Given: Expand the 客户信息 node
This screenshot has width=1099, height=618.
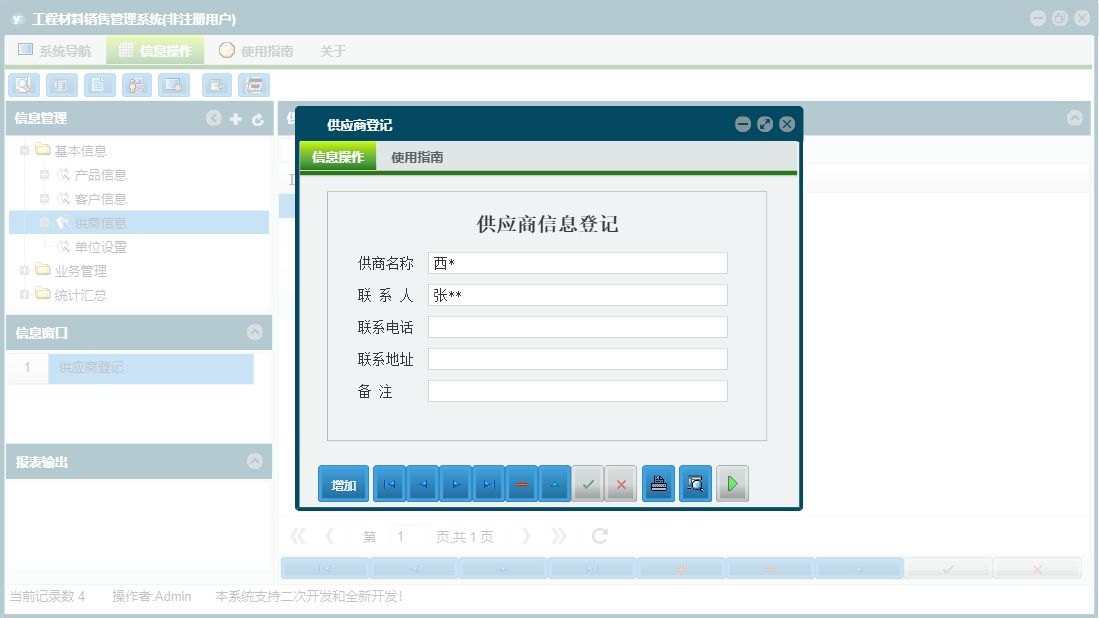Looking at the screenshot, I should (44, 199).
